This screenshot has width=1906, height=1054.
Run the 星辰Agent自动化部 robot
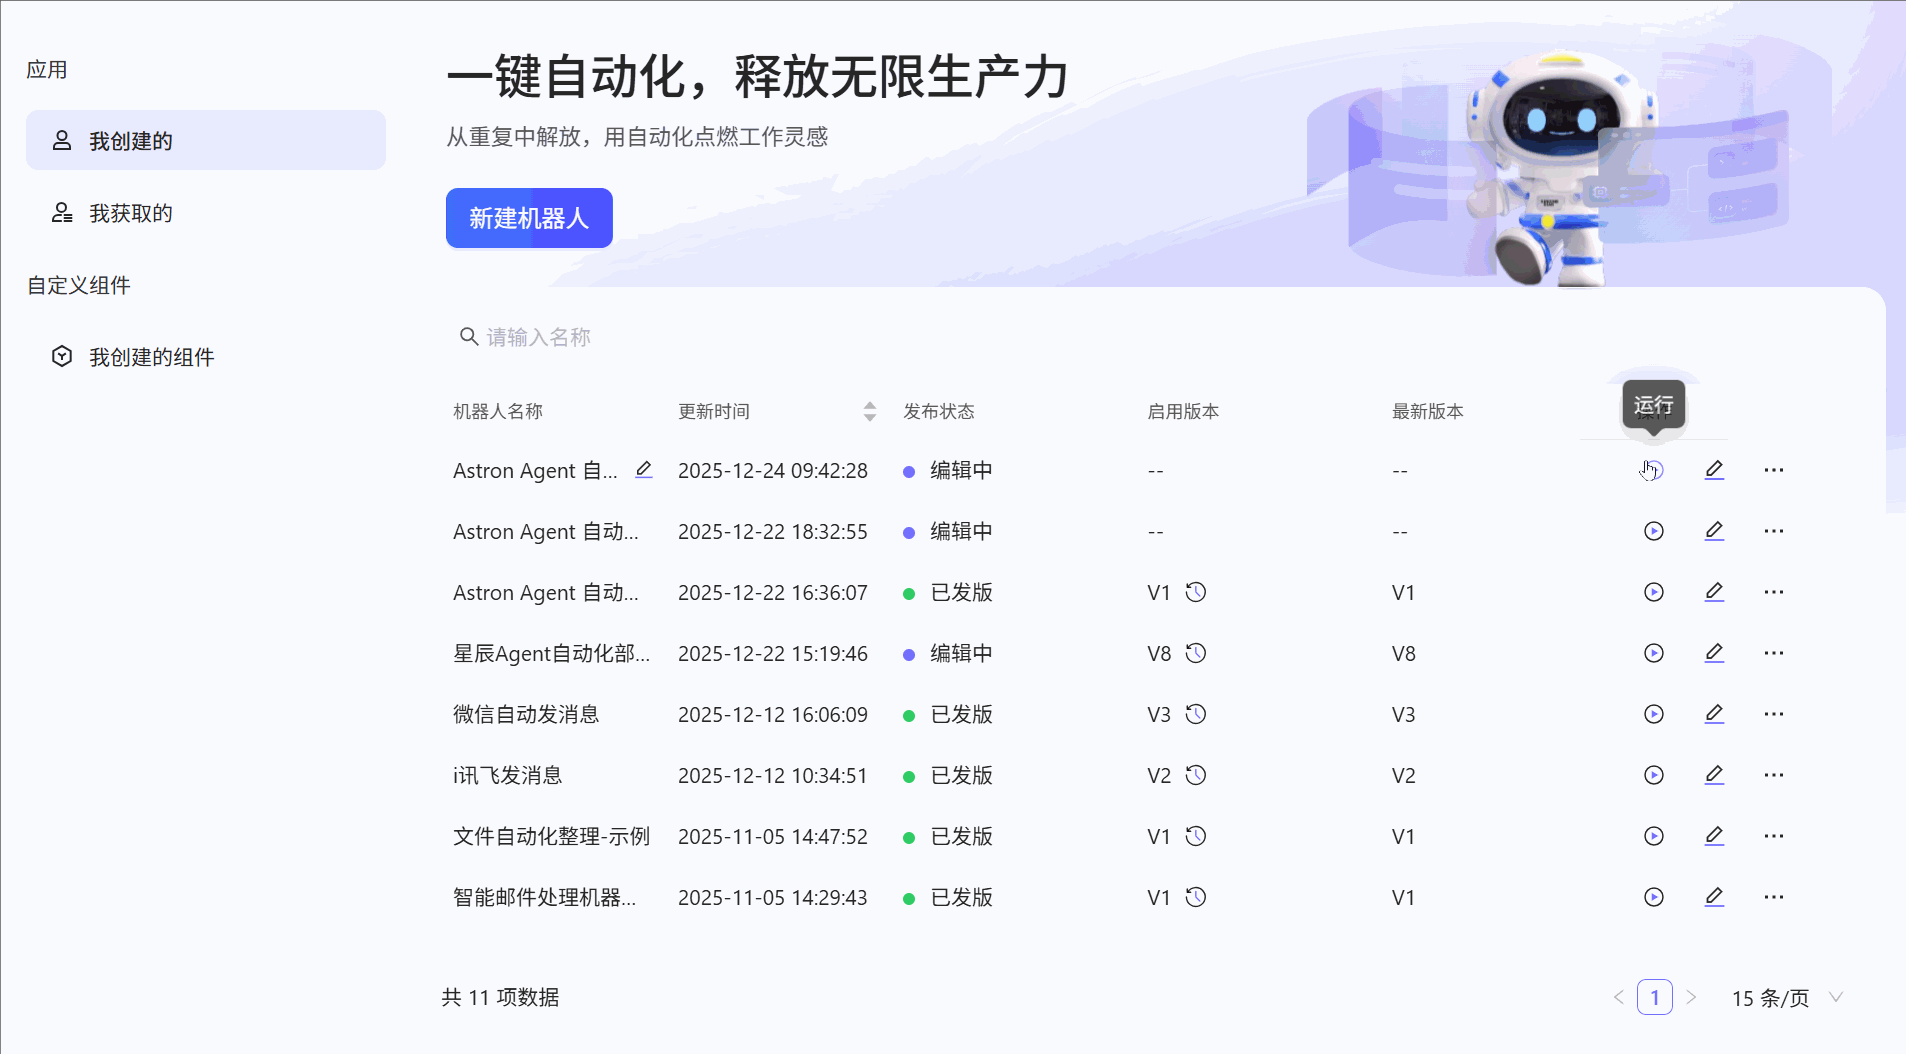(x=1654, y=653)
